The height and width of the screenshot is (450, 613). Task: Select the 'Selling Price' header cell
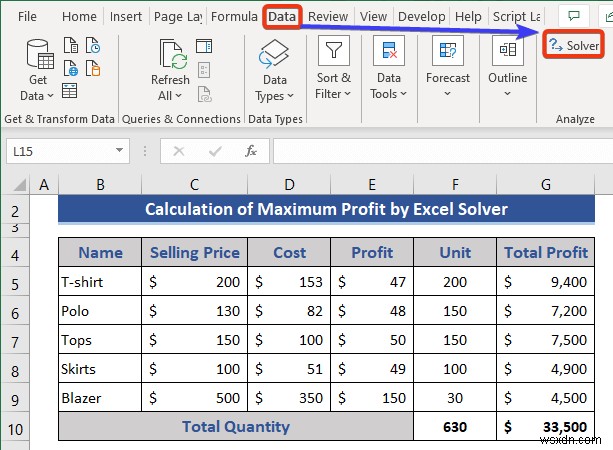coord(194,253)
